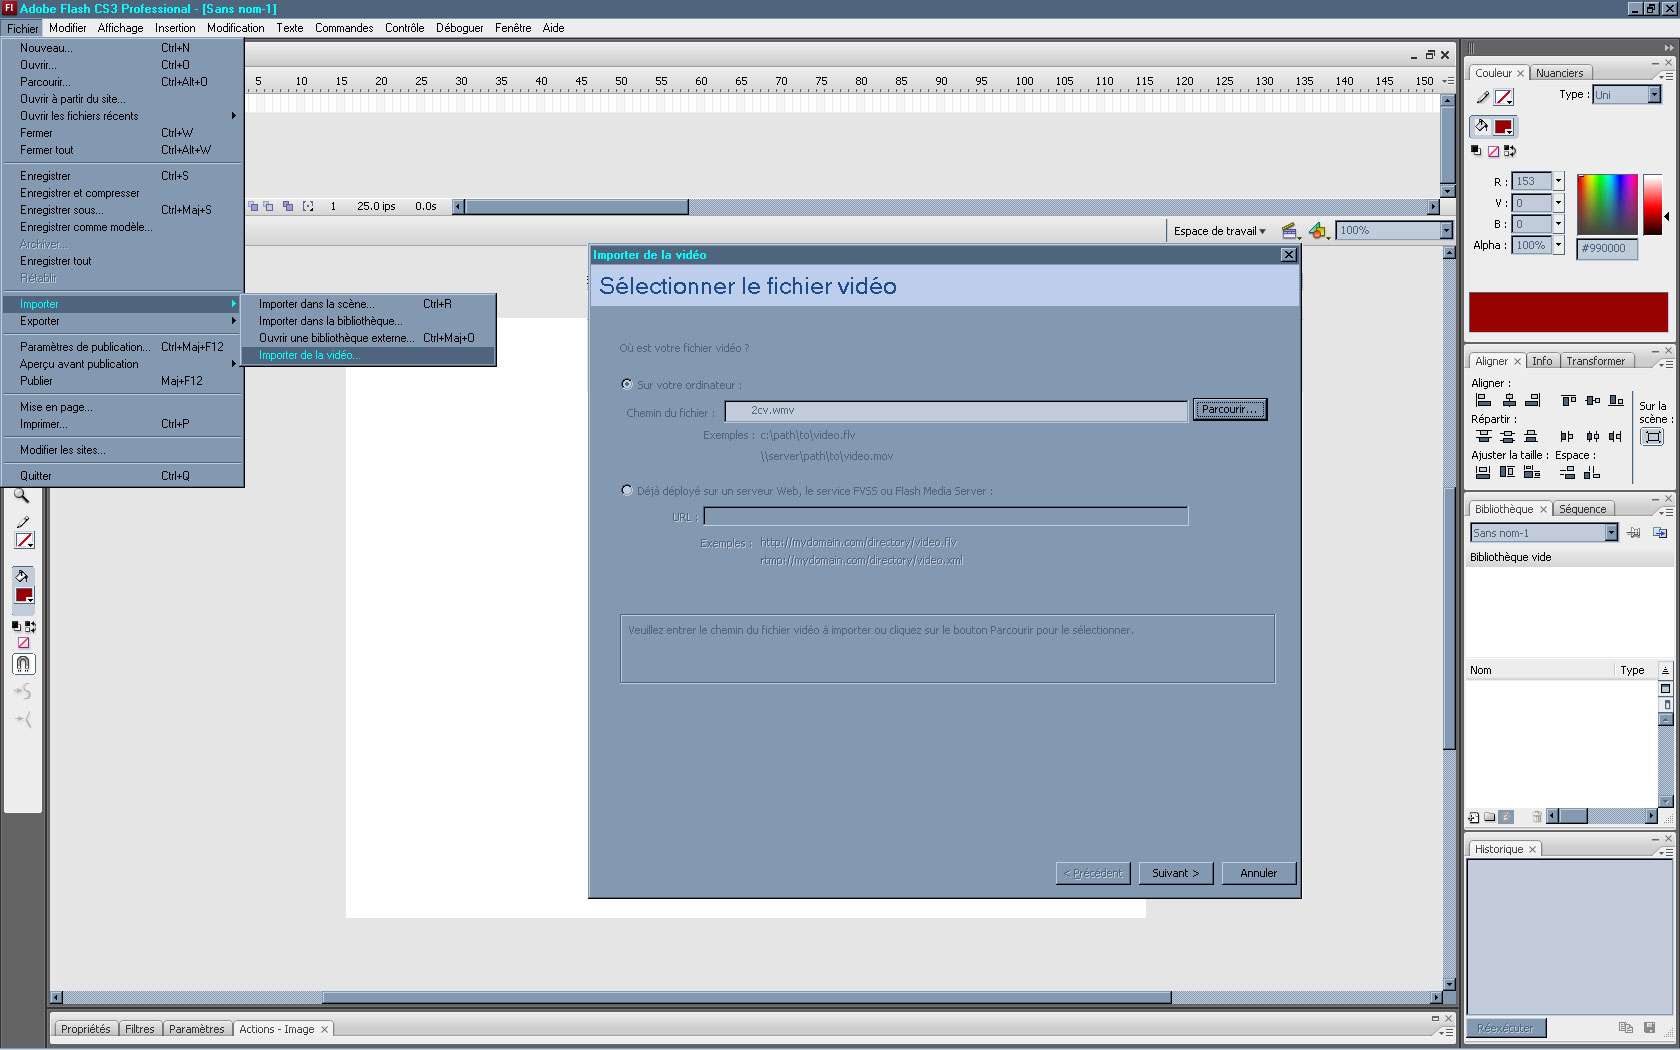Click Edit Scene clapper icon
This screenshot has height=1050, width=1680.
point(1290,231)
